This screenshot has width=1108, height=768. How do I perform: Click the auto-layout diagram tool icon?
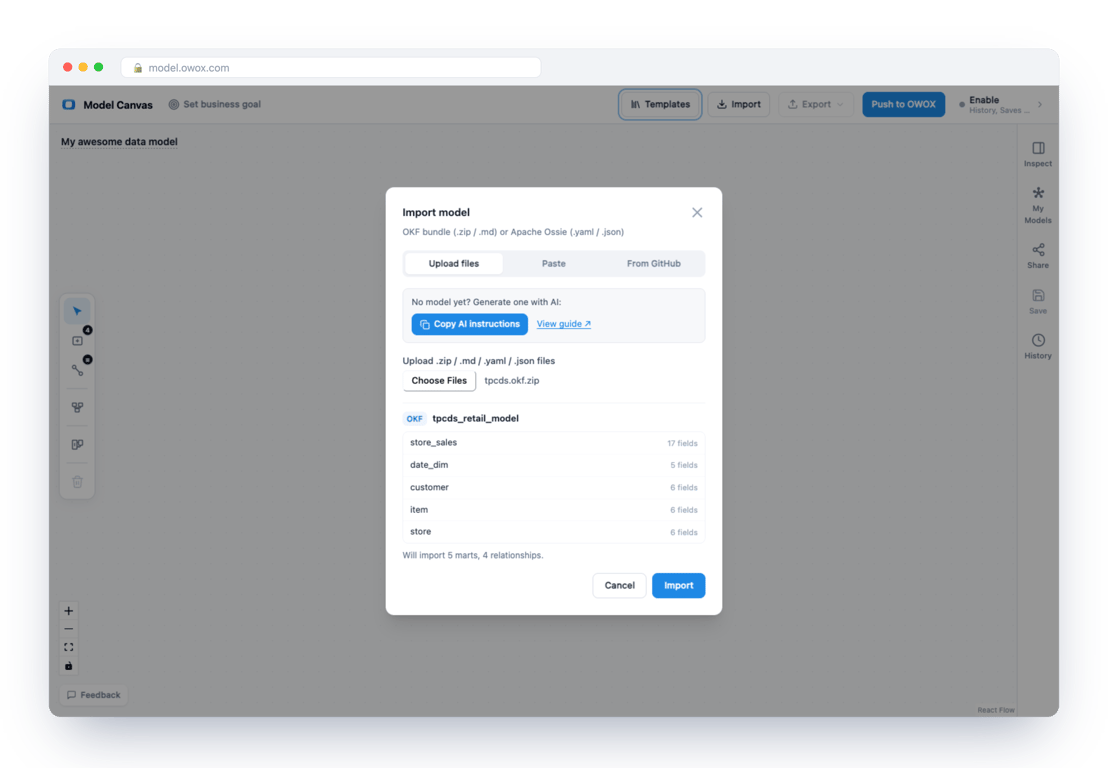point(77,408)
